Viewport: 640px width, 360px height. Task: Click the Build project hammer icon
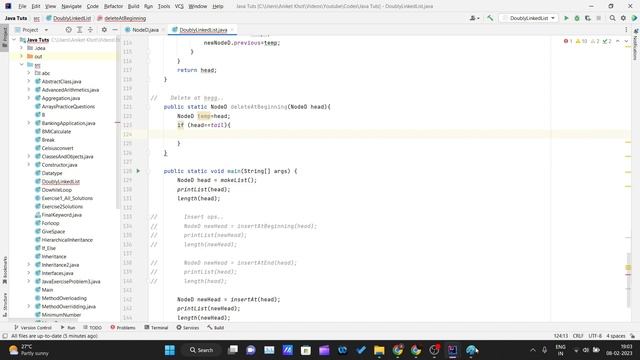[490, 18]
